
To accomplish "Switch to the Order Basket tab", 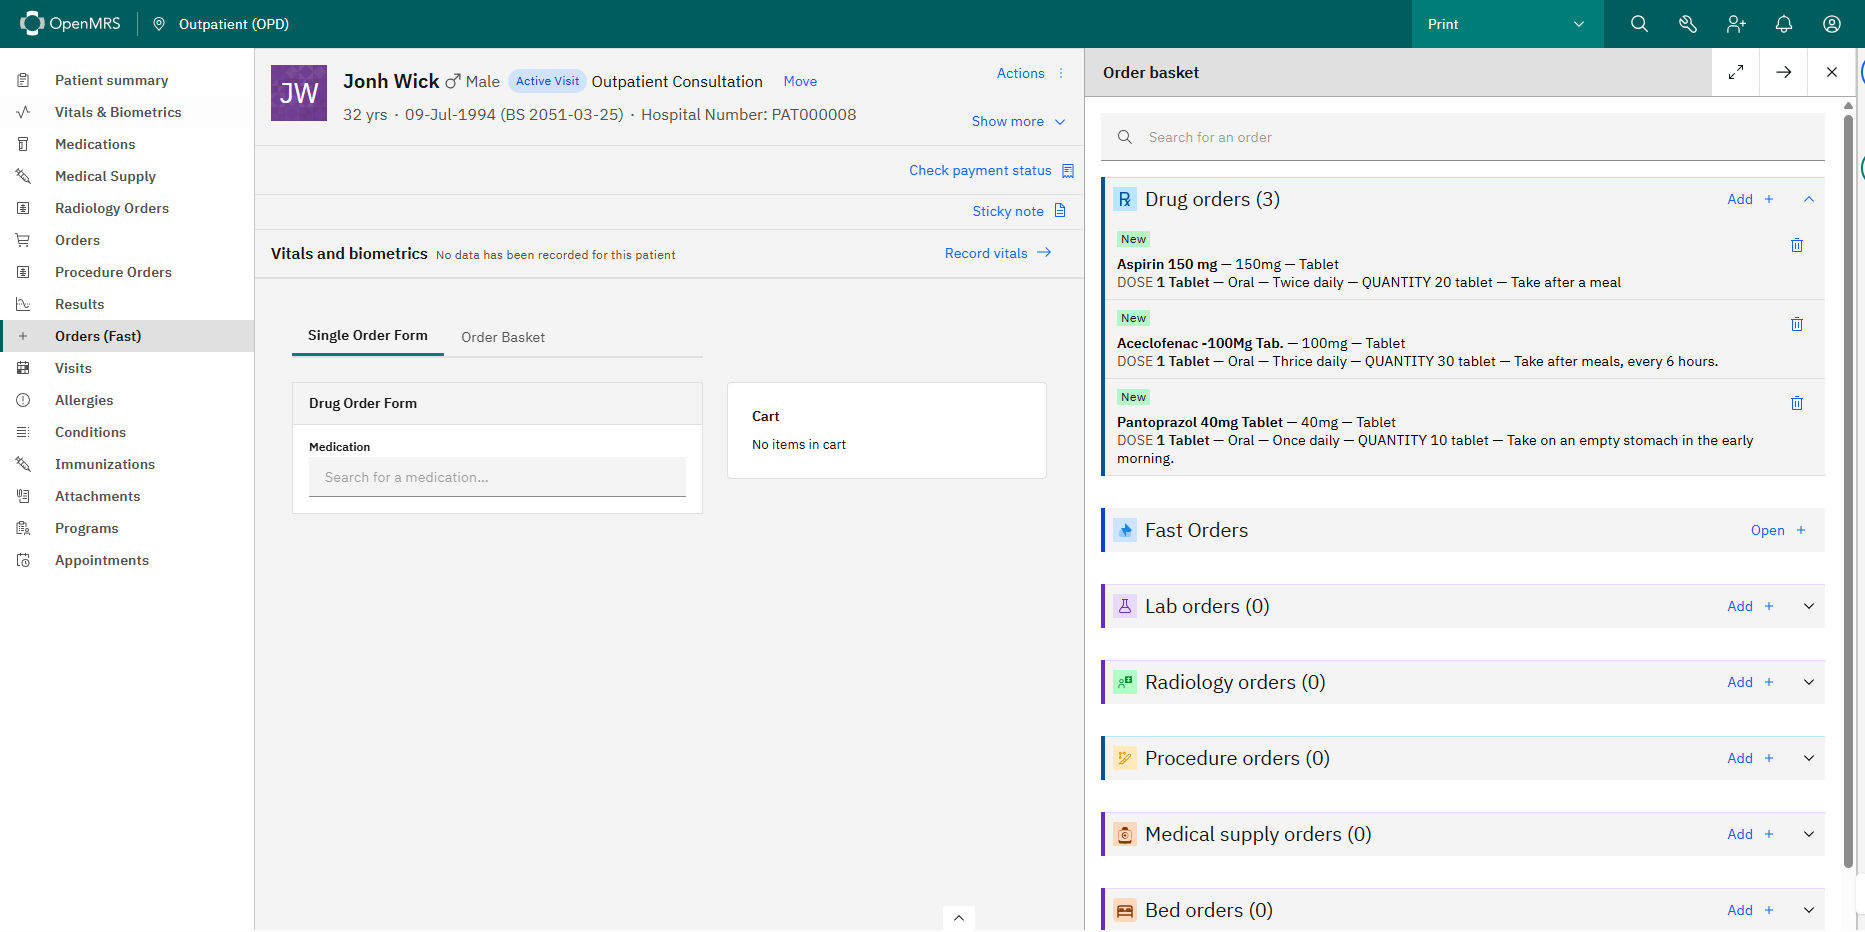I will tap(503, 337).
